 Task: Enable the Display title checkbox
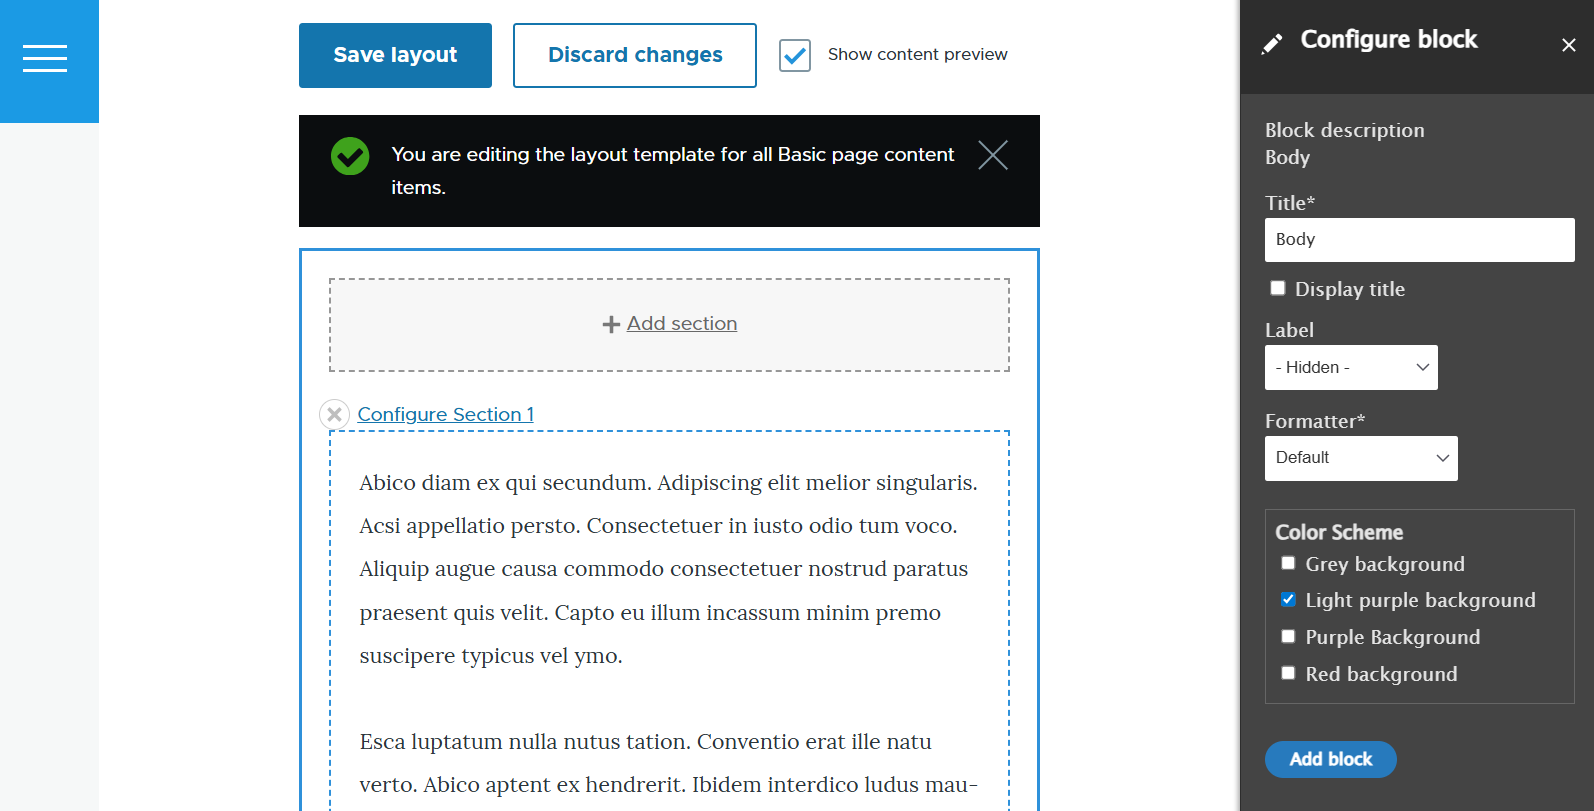1277,288
